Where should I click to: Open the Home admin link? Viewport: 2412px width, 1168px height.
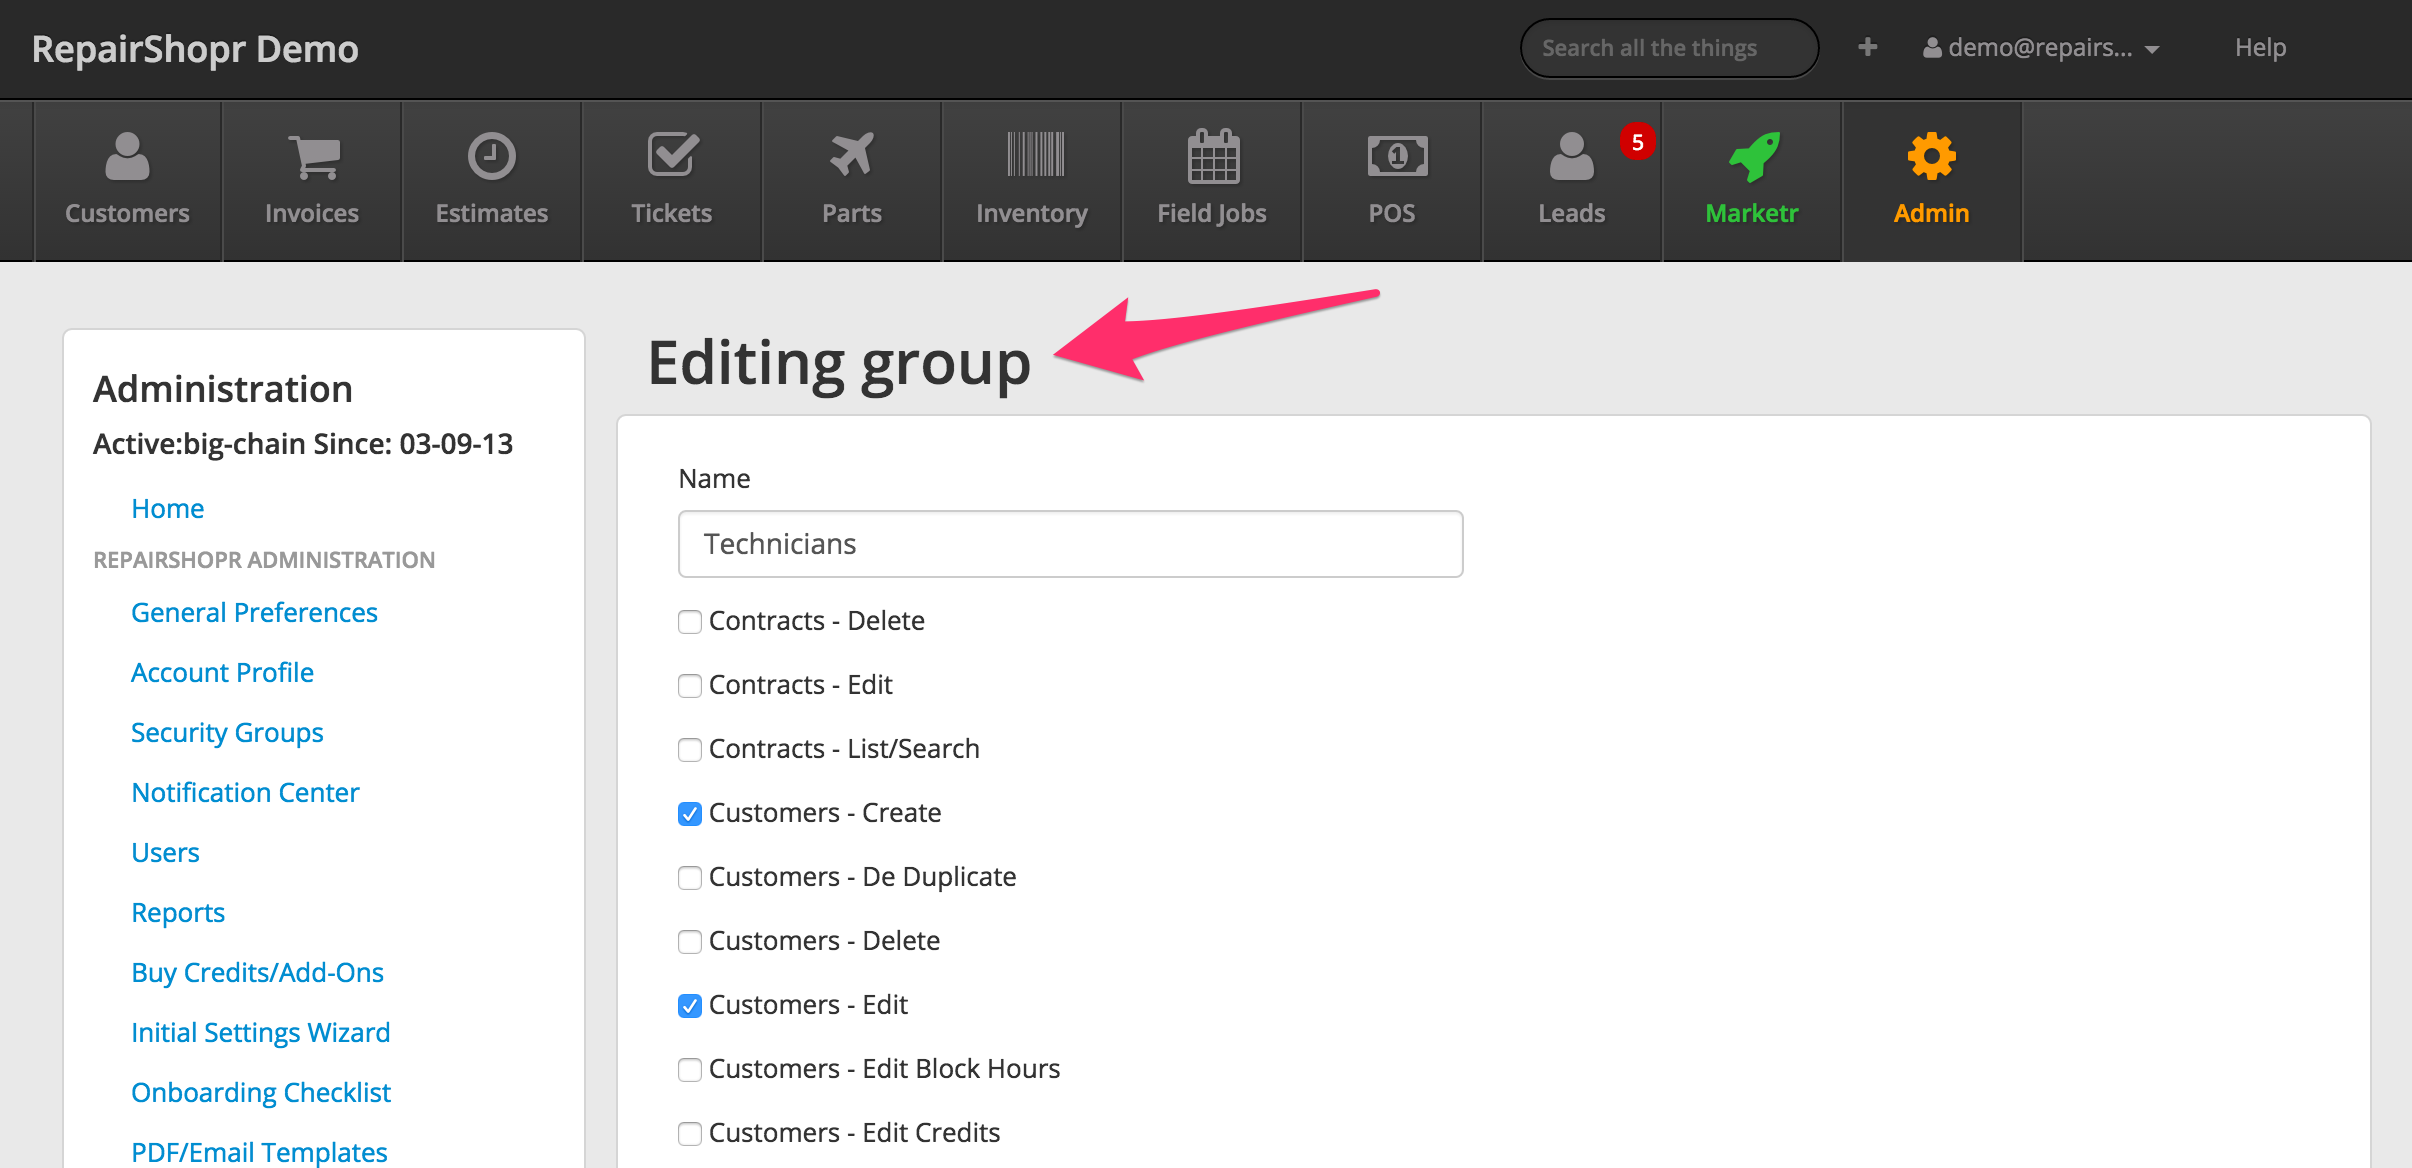(168, 508)
